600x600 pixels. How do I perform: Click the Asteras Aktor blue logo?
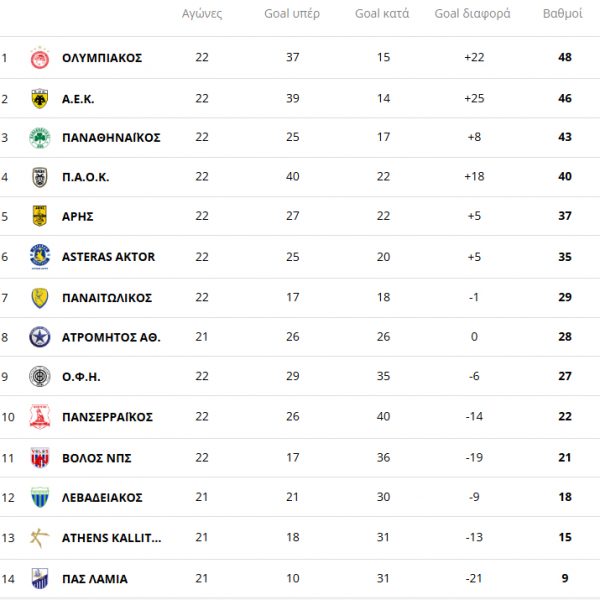[39, 257]
